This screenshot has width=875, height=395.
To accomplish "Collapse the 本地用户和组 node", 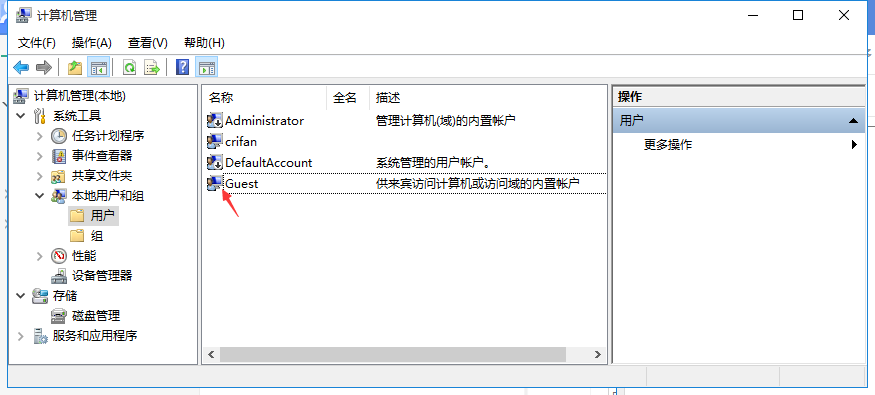I will (x=40, y=196).
